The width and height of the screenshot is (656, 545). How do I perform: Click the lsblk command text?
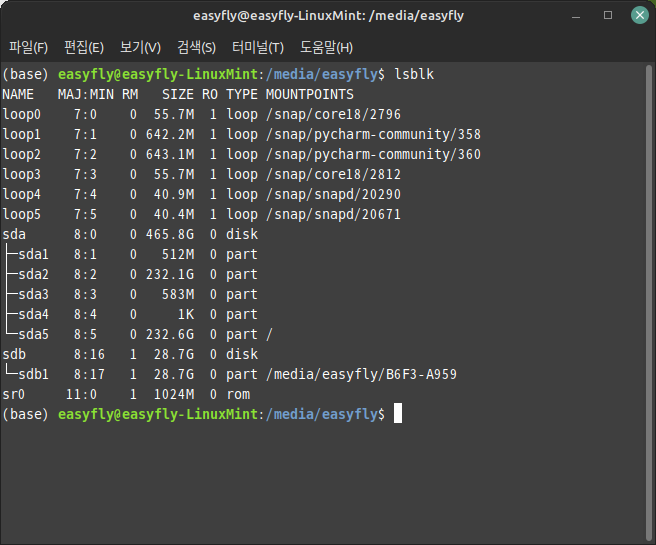pyautogui.click(x=414, y=74)
